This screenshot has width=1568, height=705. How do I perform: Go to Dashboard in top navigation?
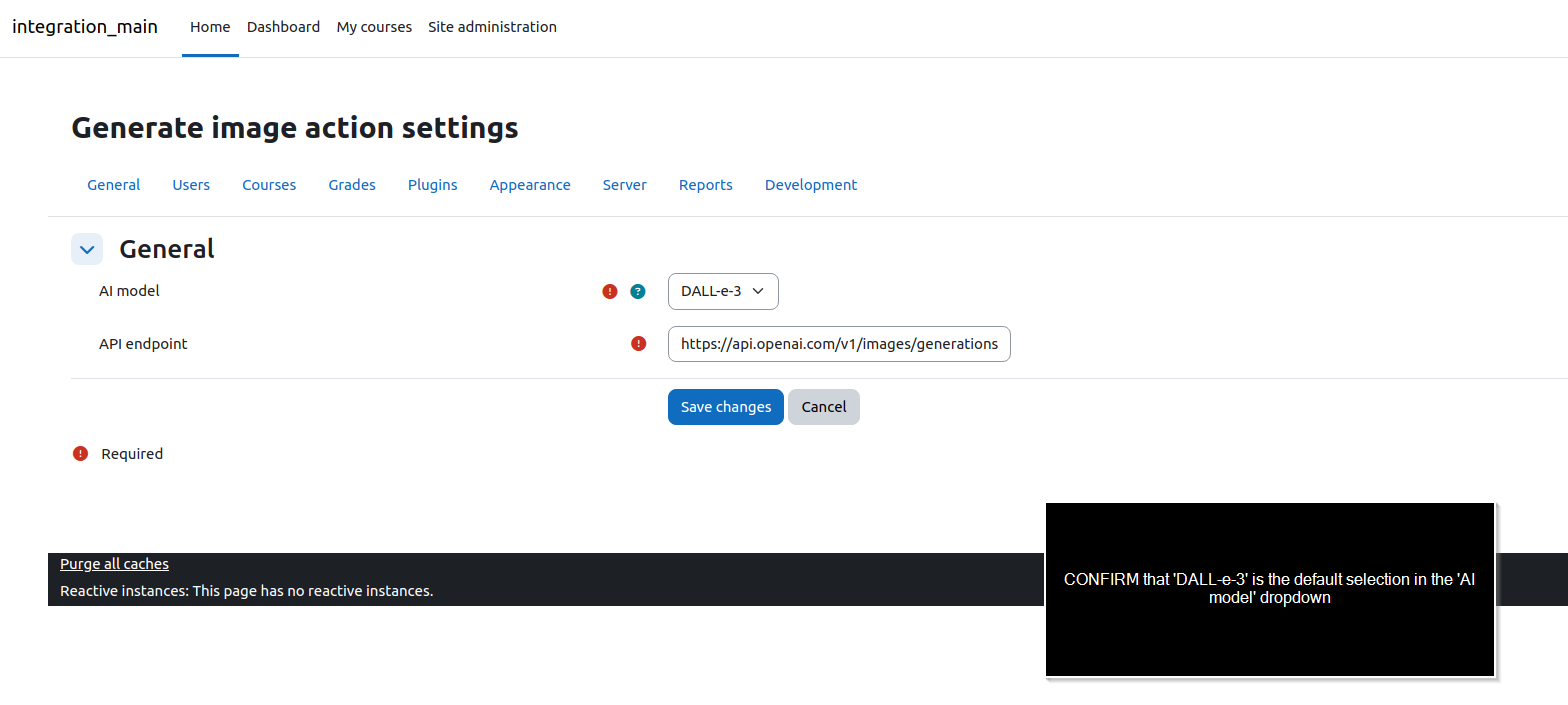[x=283, y=27]
